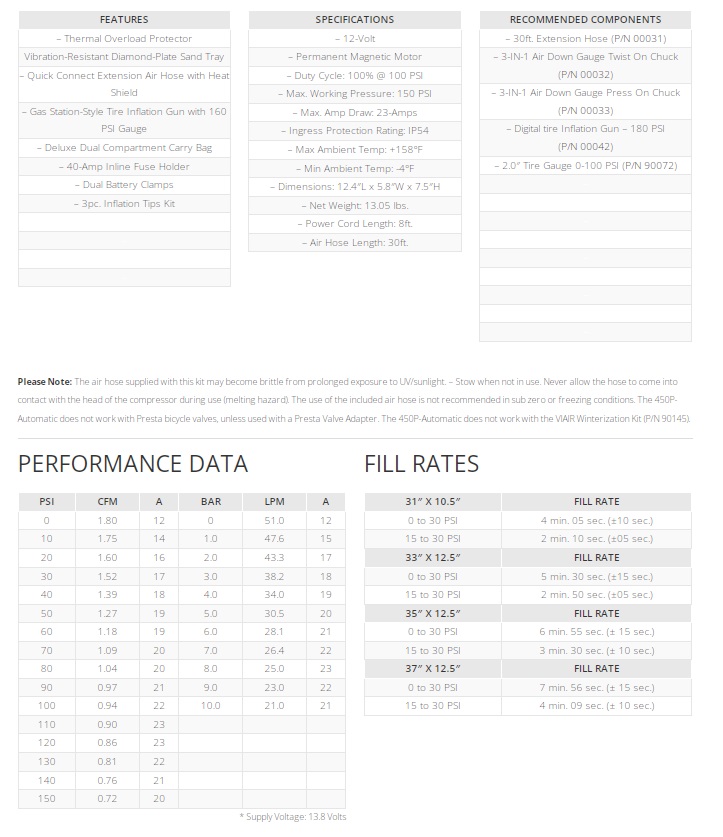
Task: Select the Dual Battery Clamps feature
Action: [124, 185]
